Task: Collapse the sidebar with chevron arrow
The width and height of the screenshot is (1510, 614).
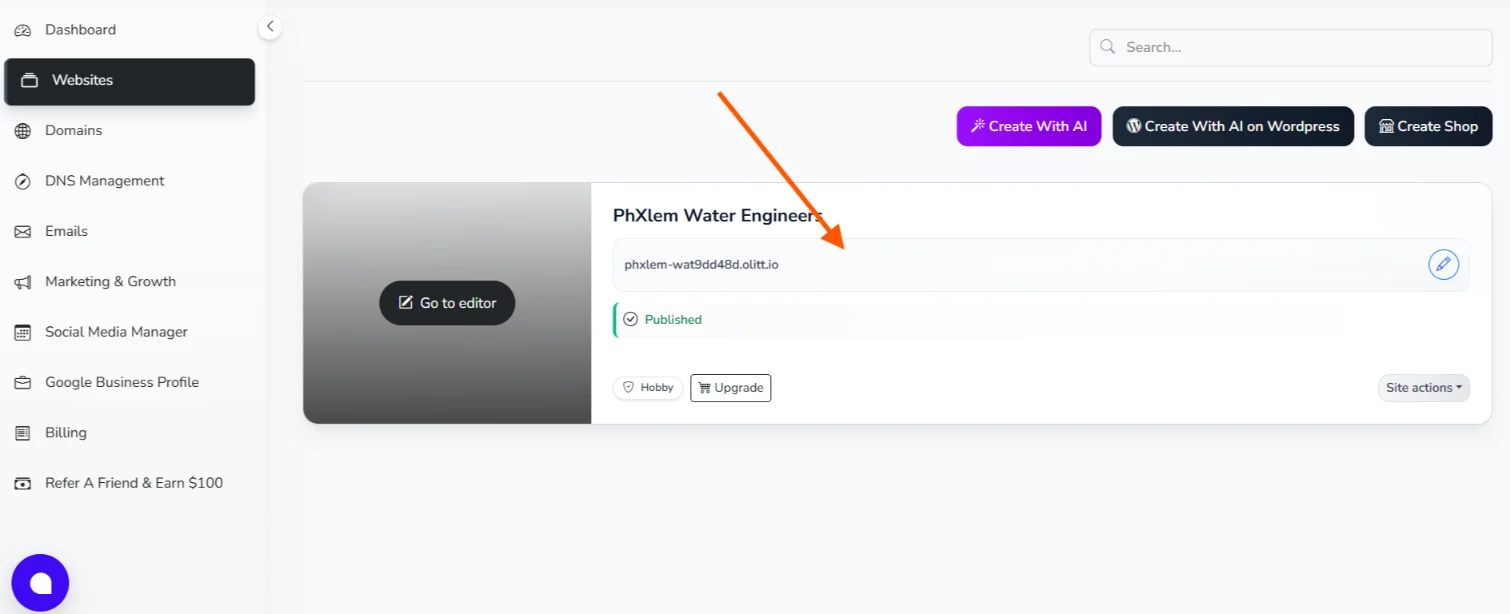Action: point(269,27)
